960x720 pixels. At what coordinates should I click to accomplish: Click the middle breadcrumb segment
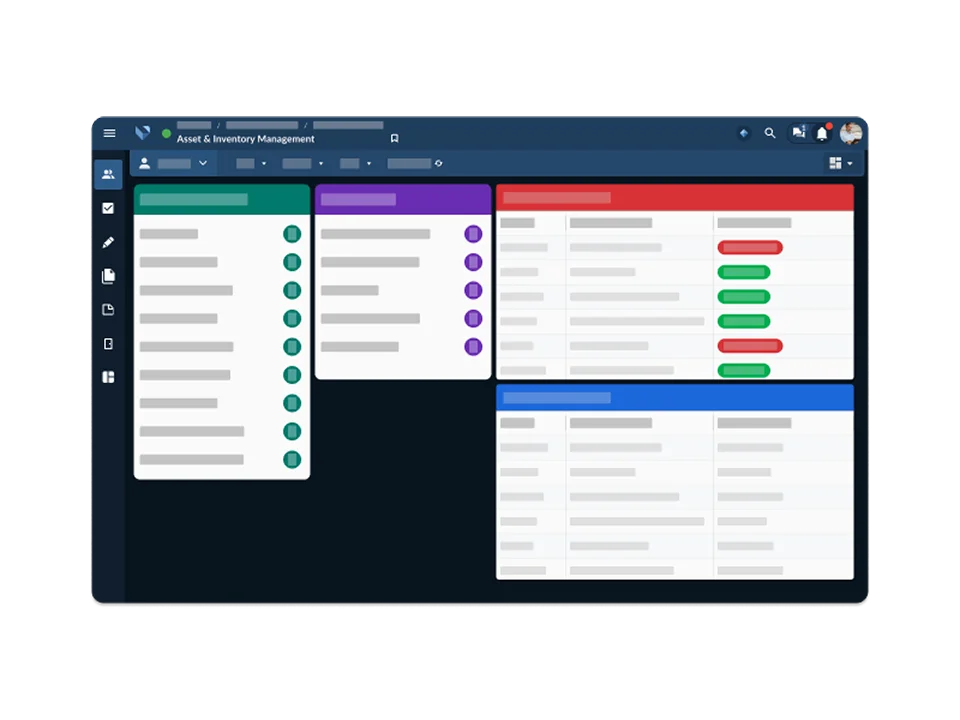point(262,125)
